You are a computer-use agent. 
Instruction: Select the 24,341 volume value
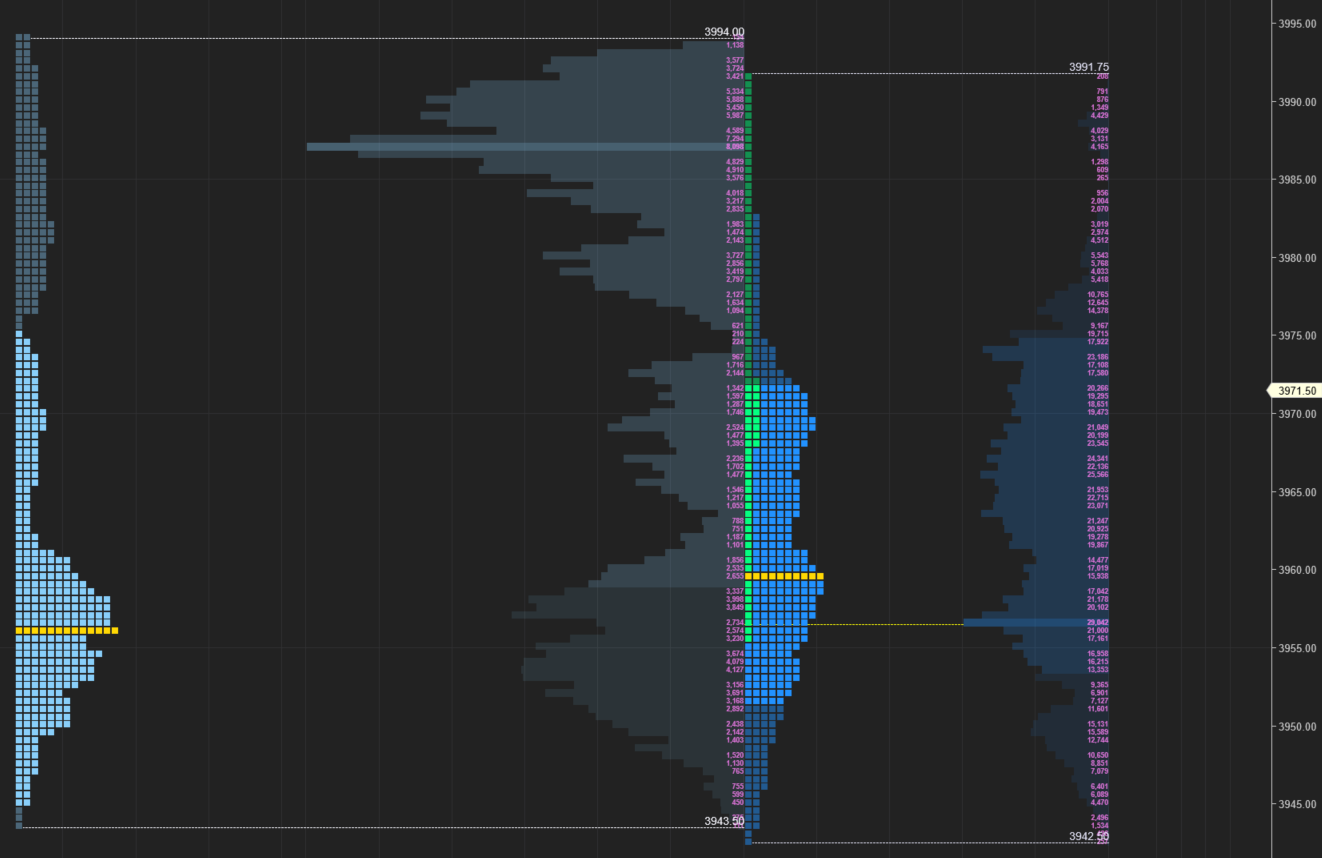coord(1098,459)
